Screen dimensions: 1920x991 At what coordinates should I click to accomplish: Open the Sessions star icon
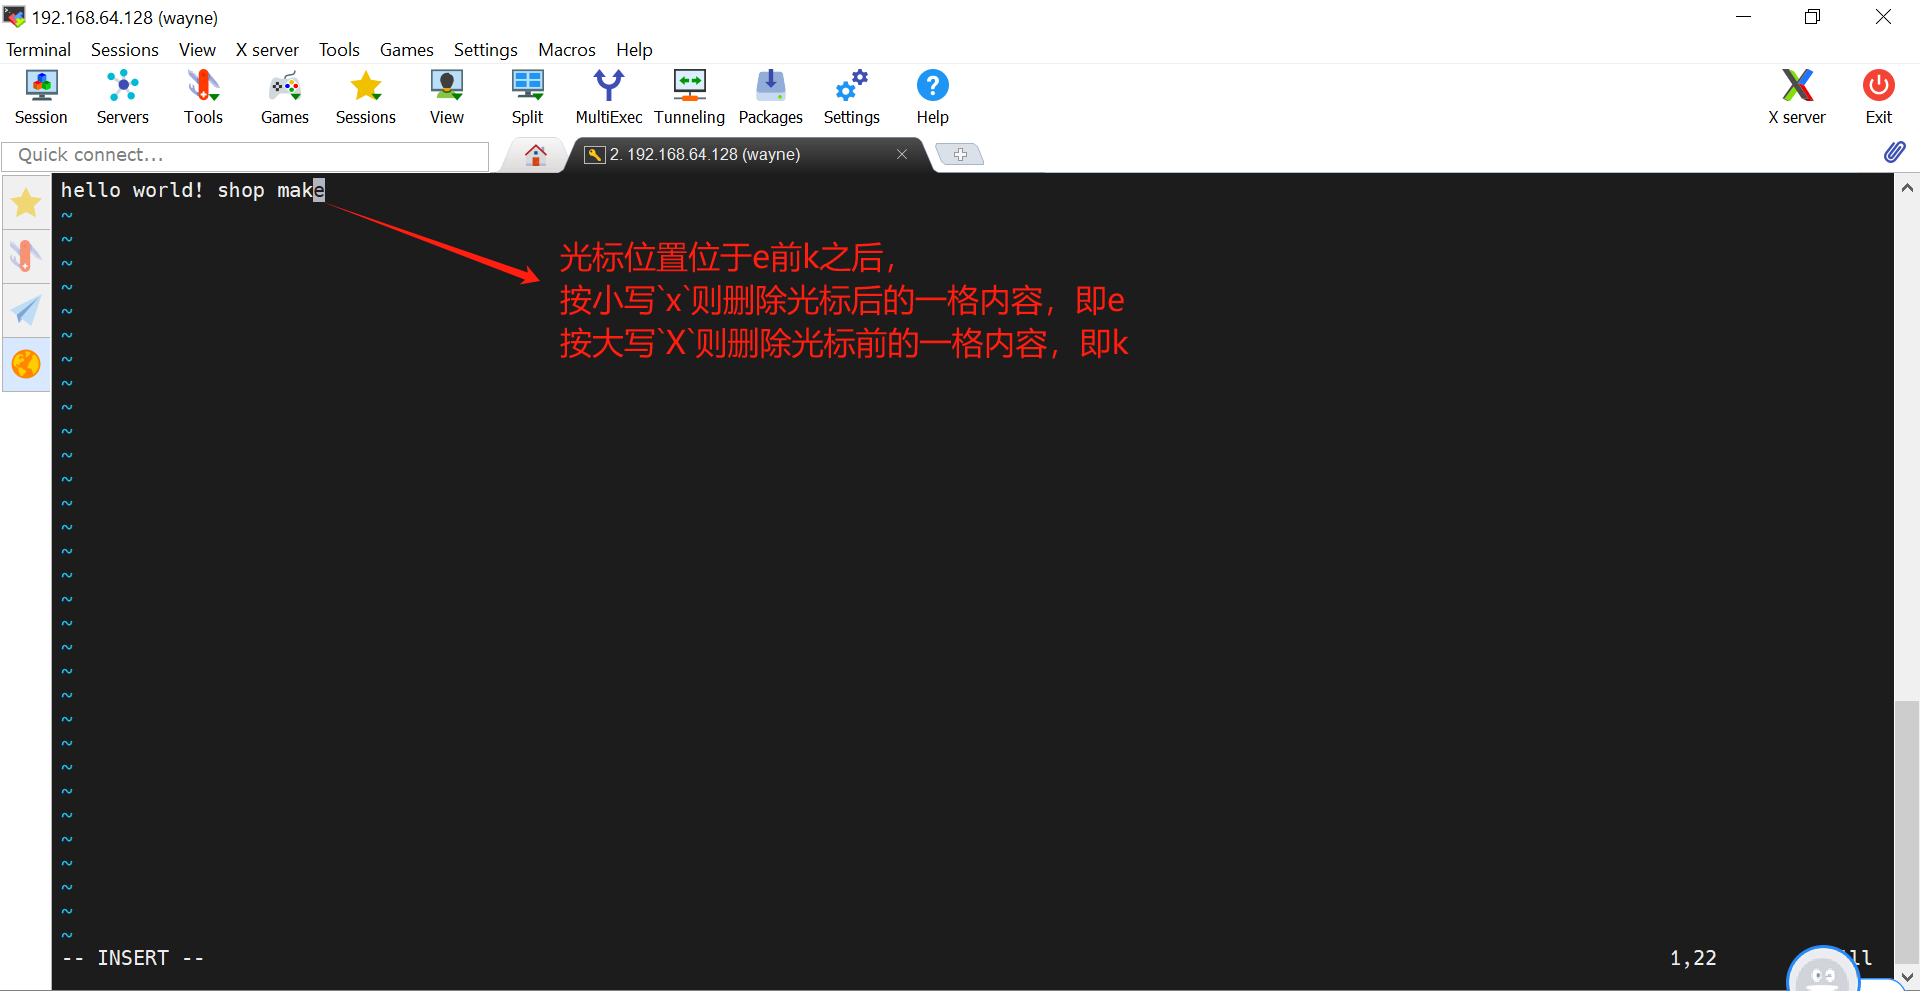(366, 97)
